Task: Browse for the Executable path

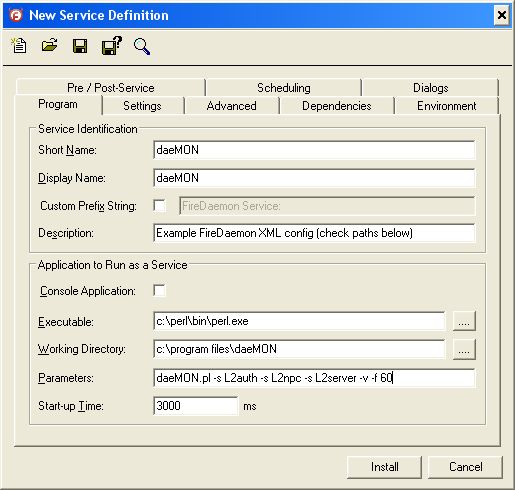Action: 464,321
